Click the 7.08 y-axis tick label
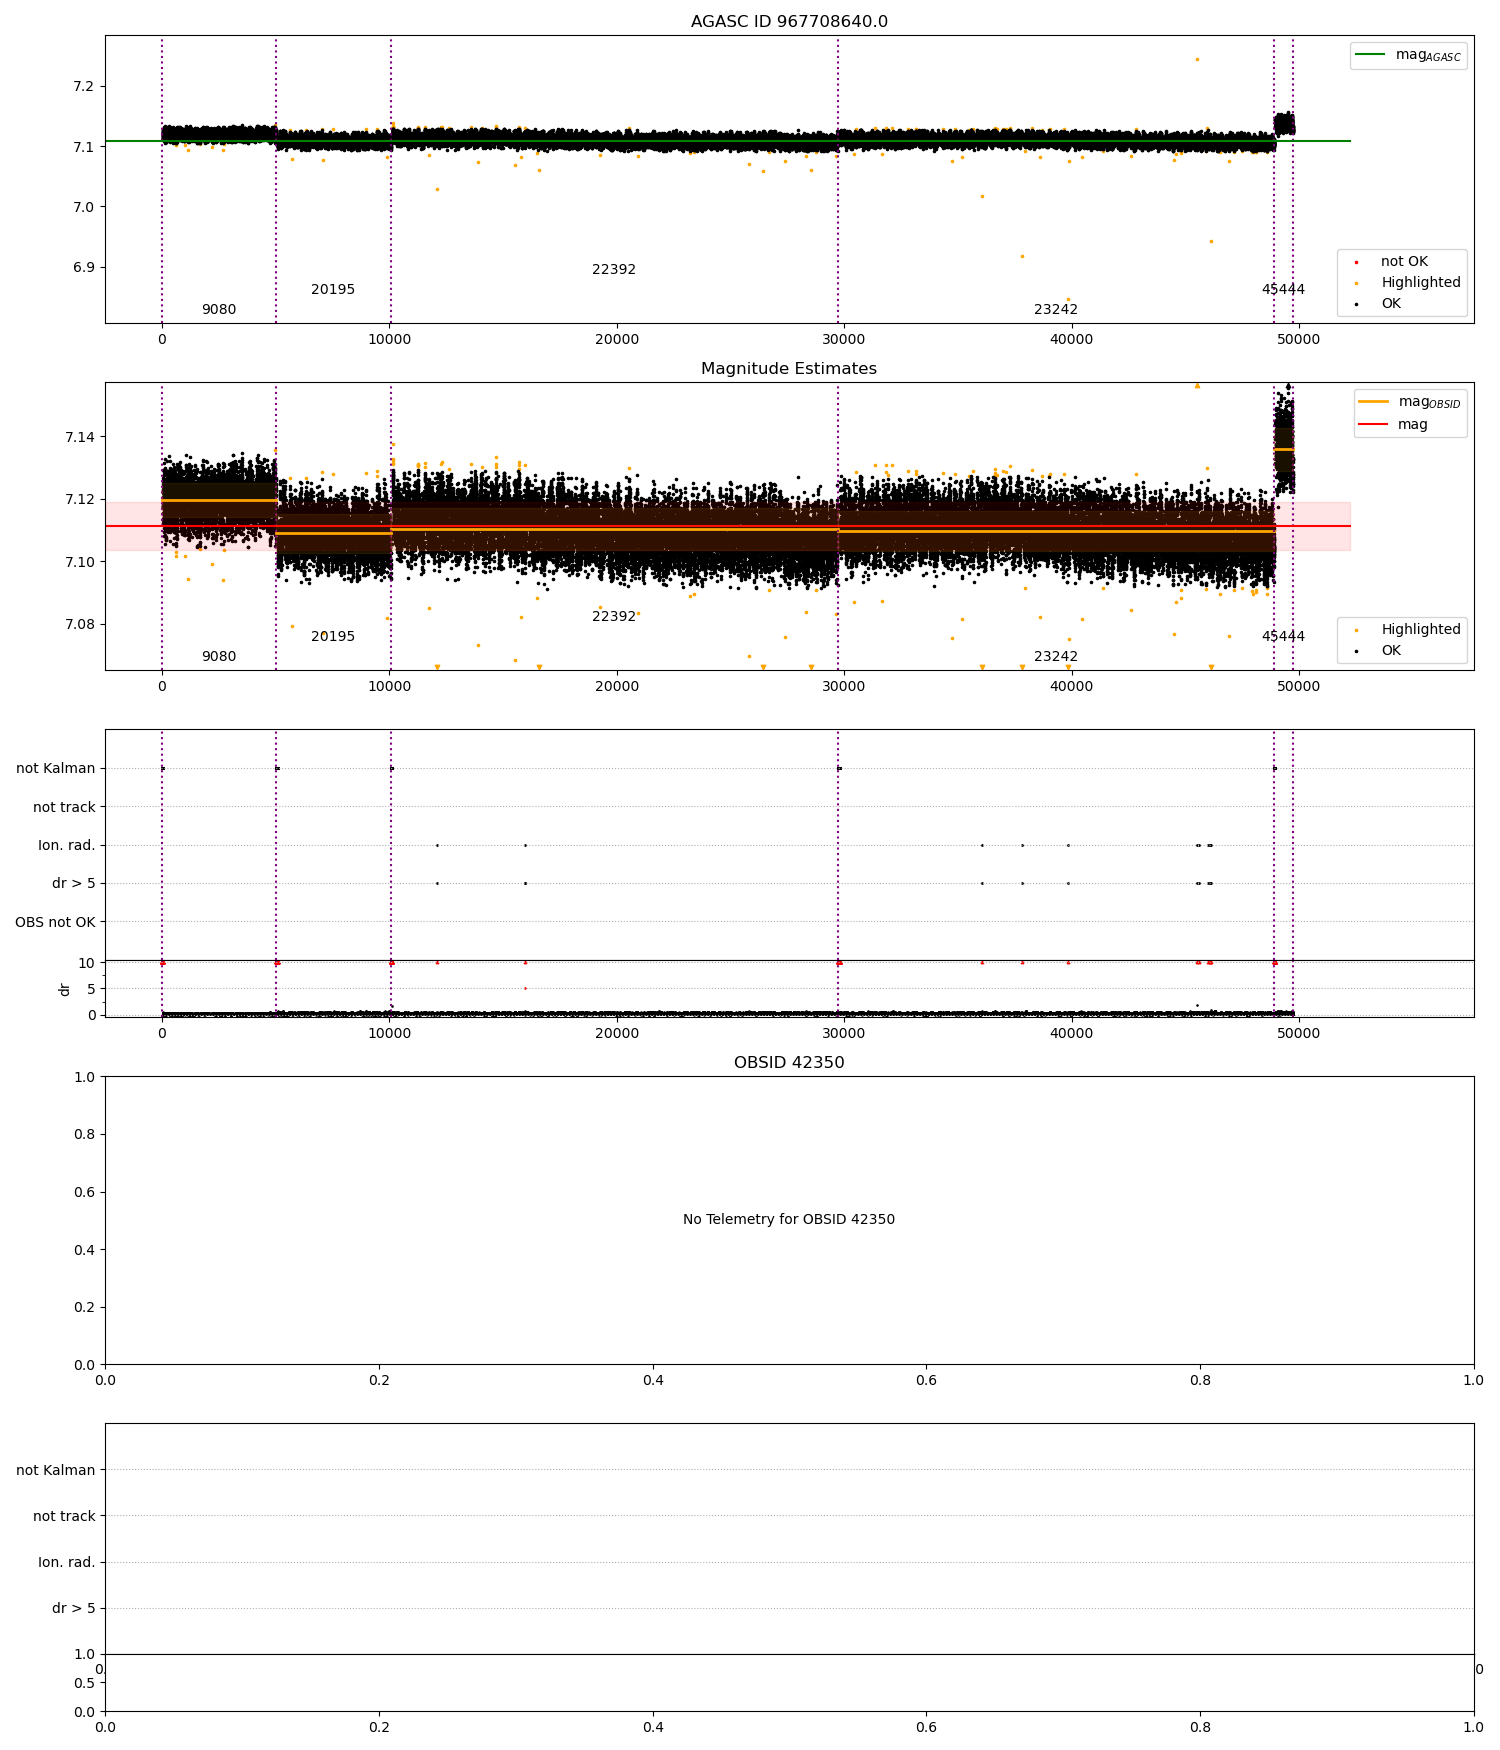Viewport: 1500px width, 1750px height. tap(79, 625)
